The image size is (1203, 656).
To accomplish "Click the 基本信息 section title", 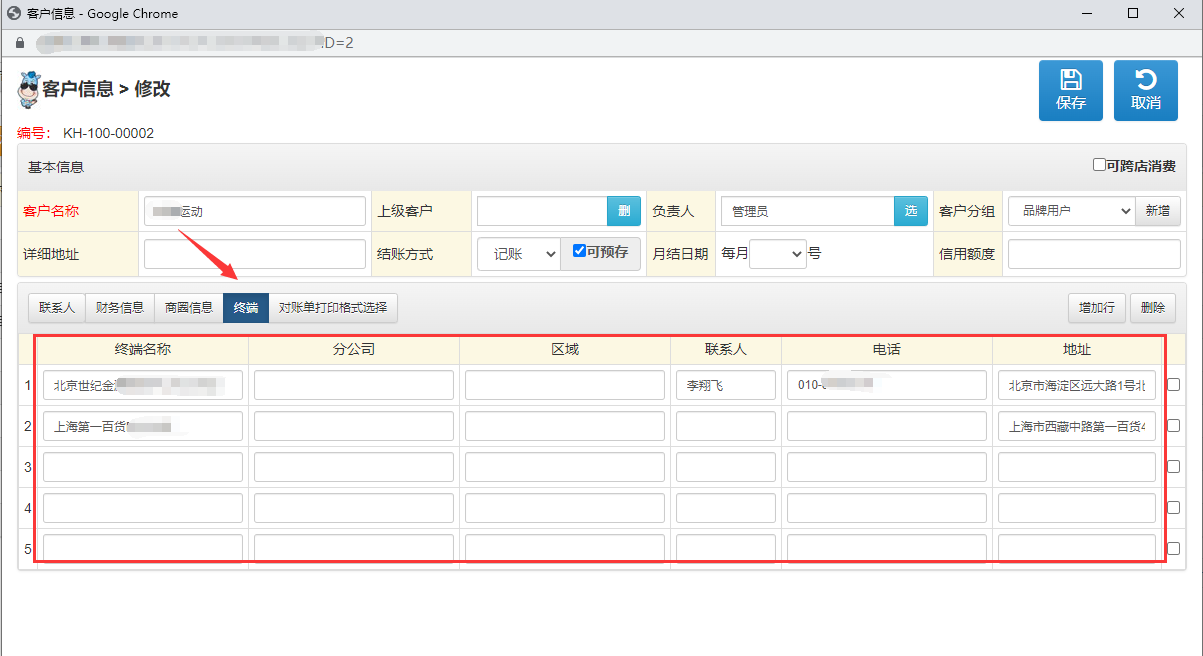I will (56, 167).
